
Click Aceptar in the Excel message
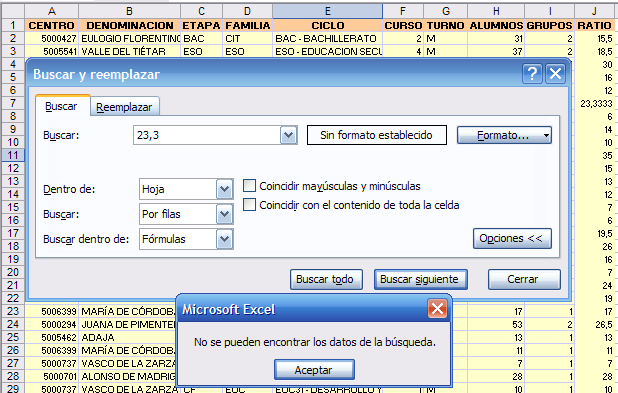pos(314,370)
